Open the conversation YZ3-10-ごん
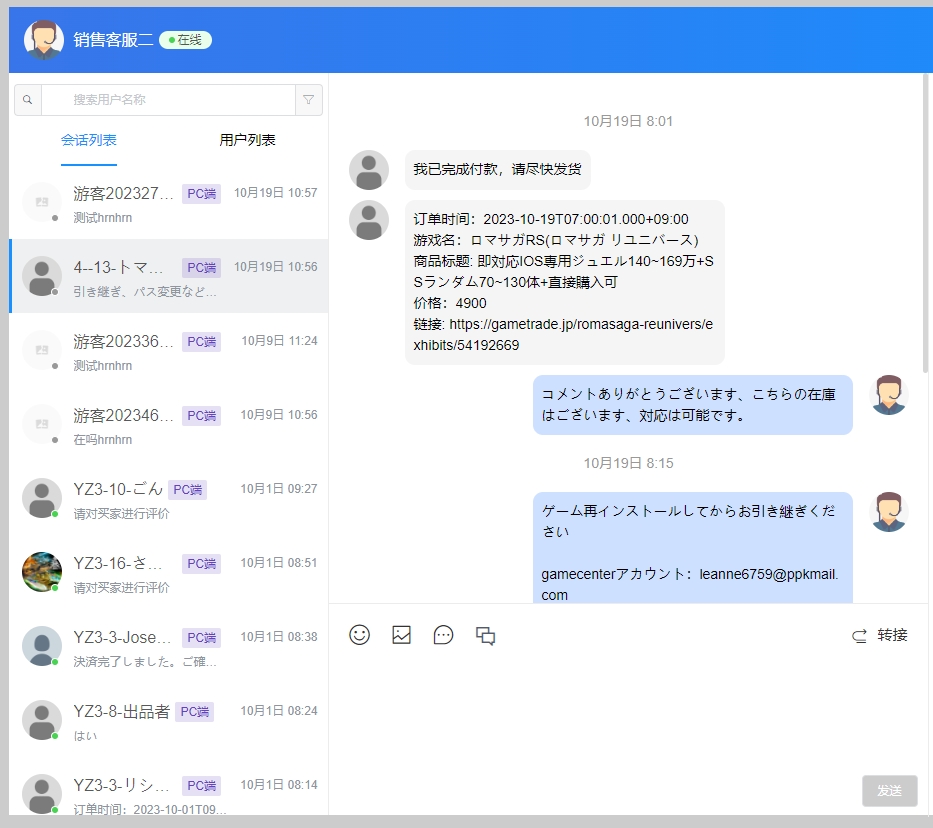Image resolution: width=933 pixels, height=828 pixels. coord(169,498)
